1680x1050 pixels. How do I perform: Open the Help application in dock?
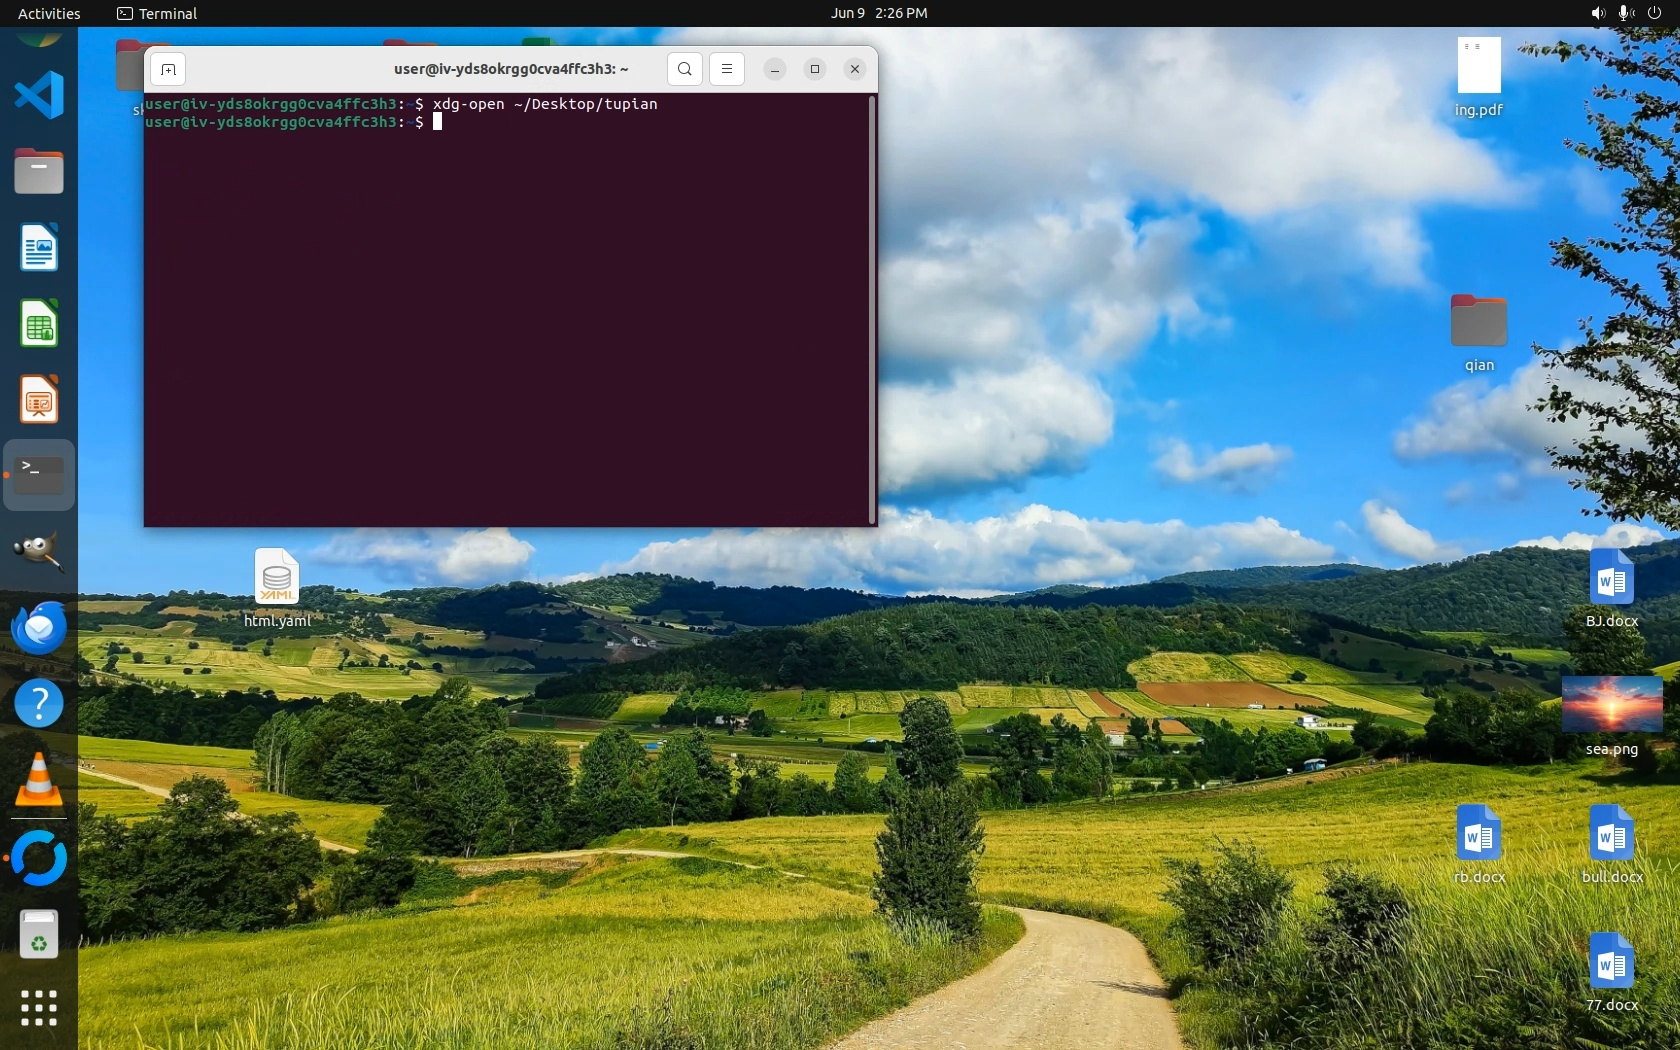point(39,704)
